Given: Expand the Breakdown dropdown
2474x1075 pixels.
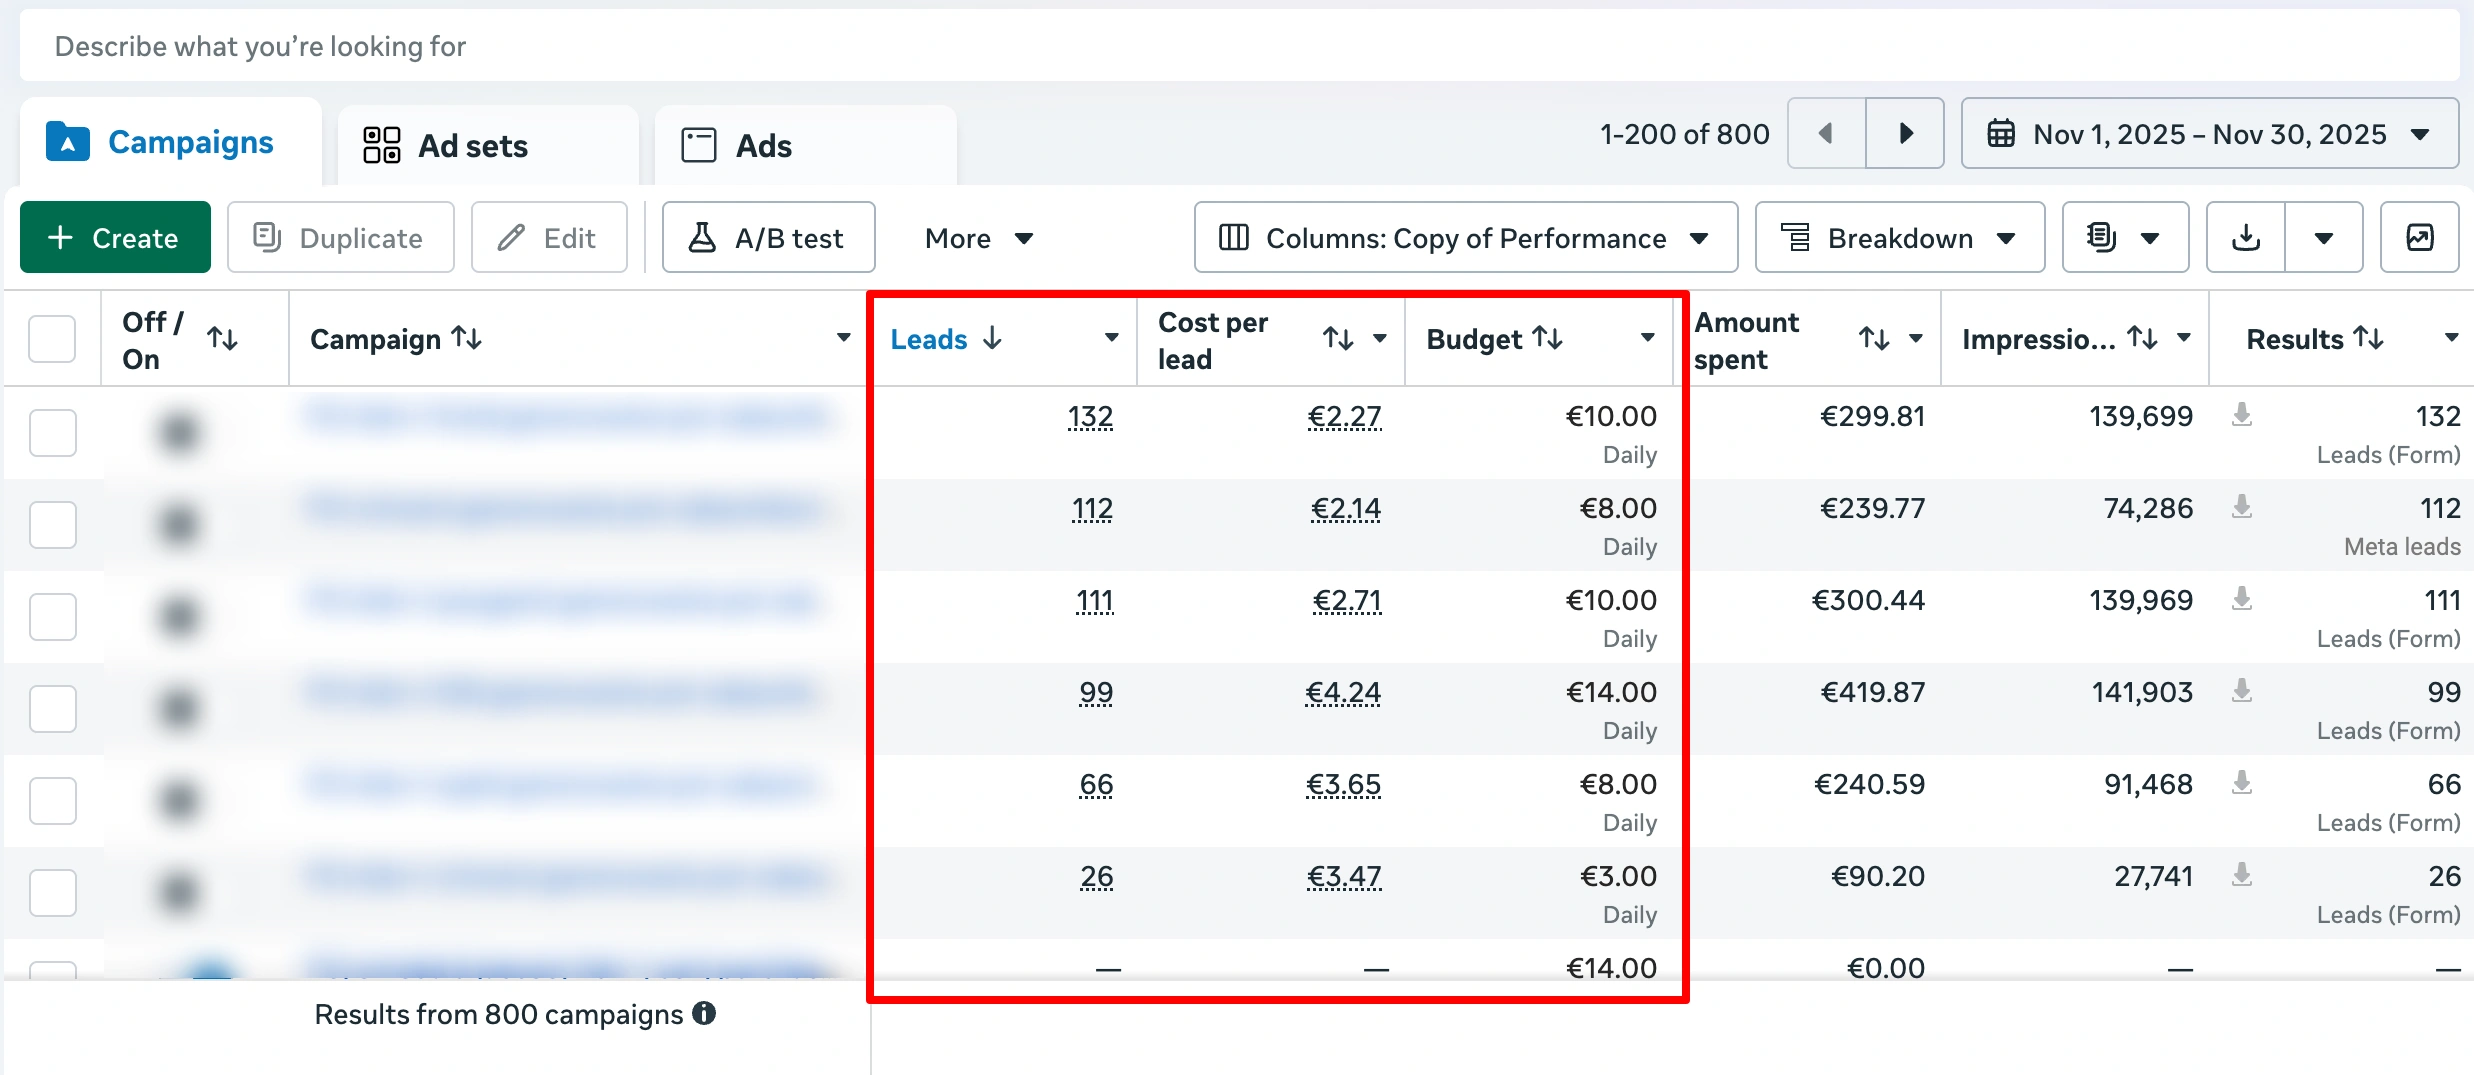Looking at the screenshot, I should (x=1899, y=237).
